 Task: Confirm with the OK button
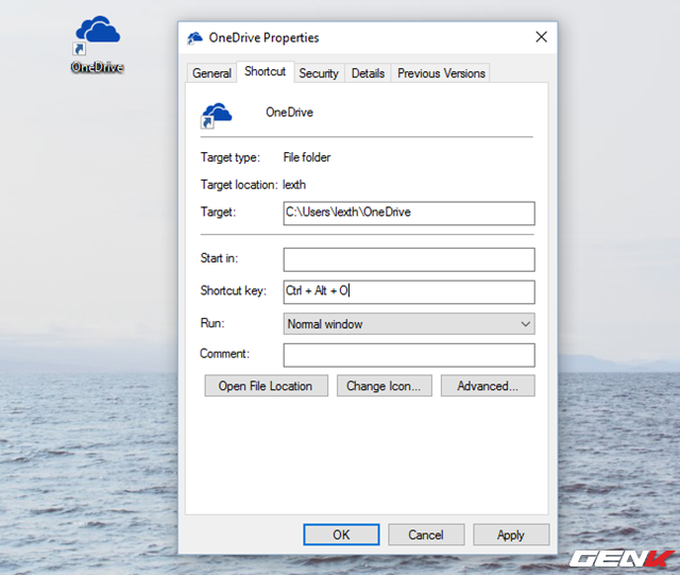coord(341,535)
